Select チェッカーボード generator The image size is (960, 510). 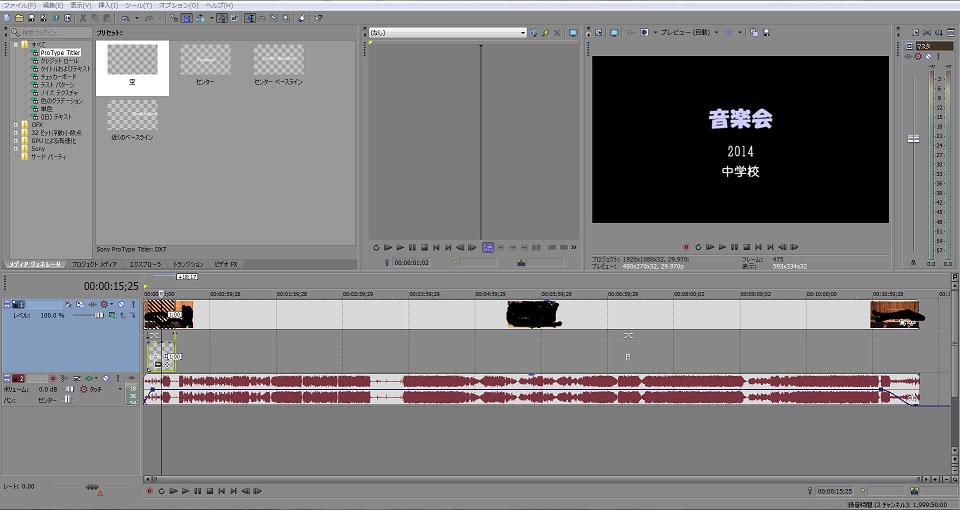click(x=58, y=77)
